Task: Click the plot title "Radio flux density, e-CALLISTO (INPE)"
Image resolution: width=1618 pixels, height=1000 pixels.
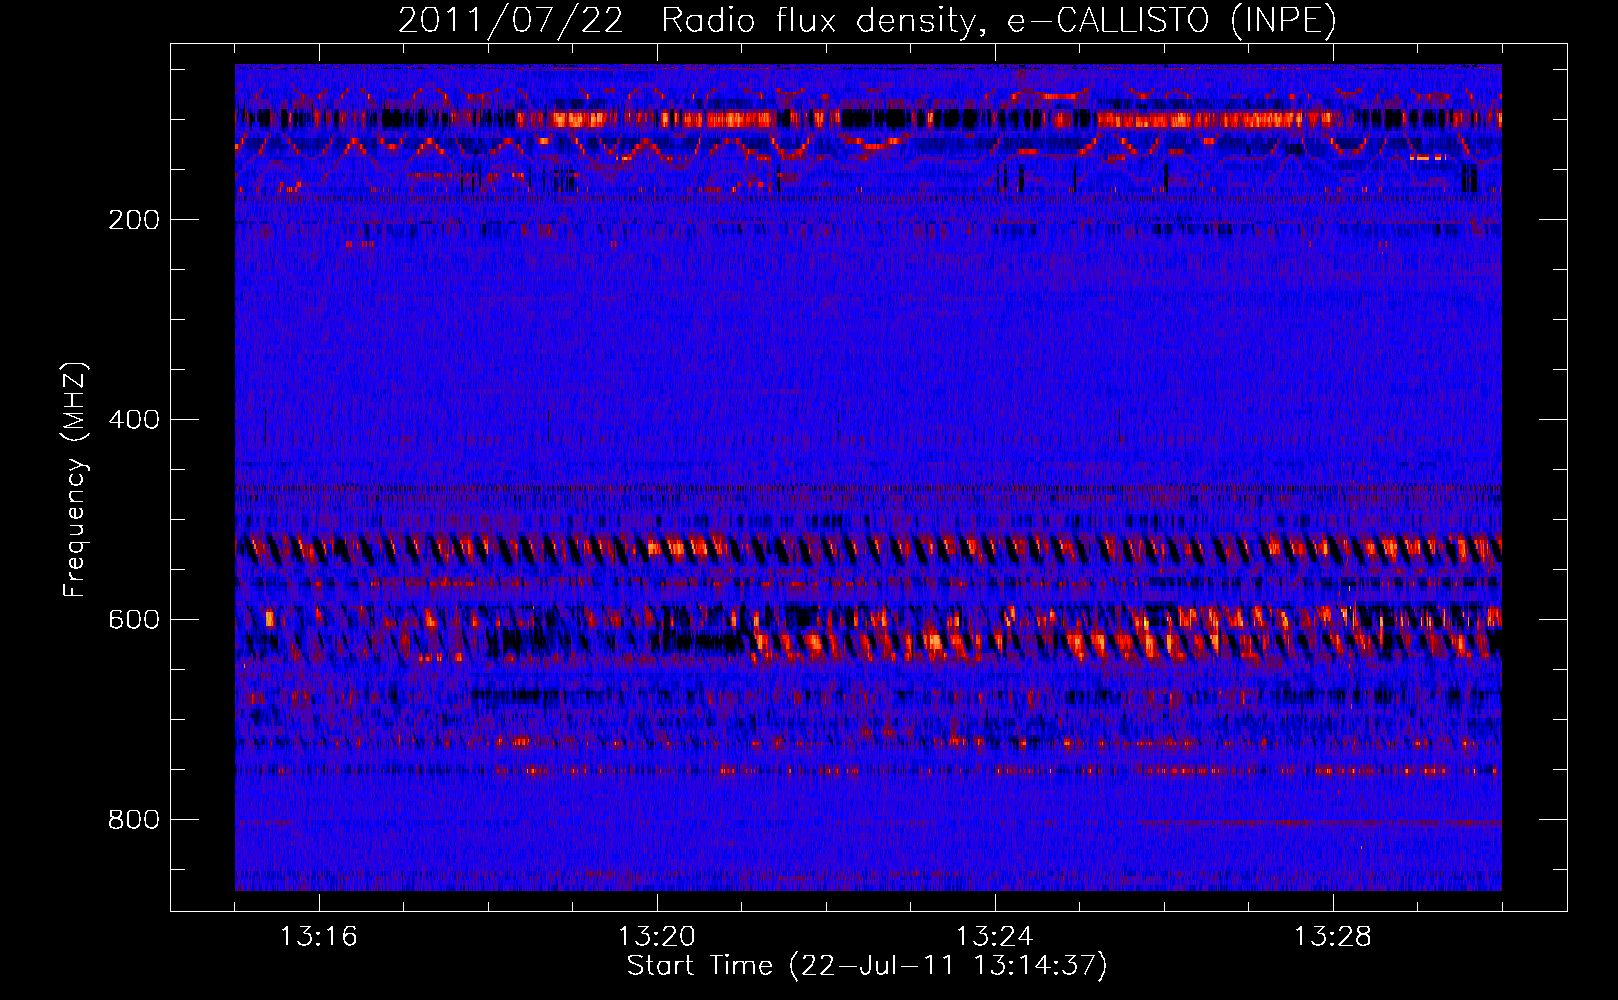Action: [999, 21]
